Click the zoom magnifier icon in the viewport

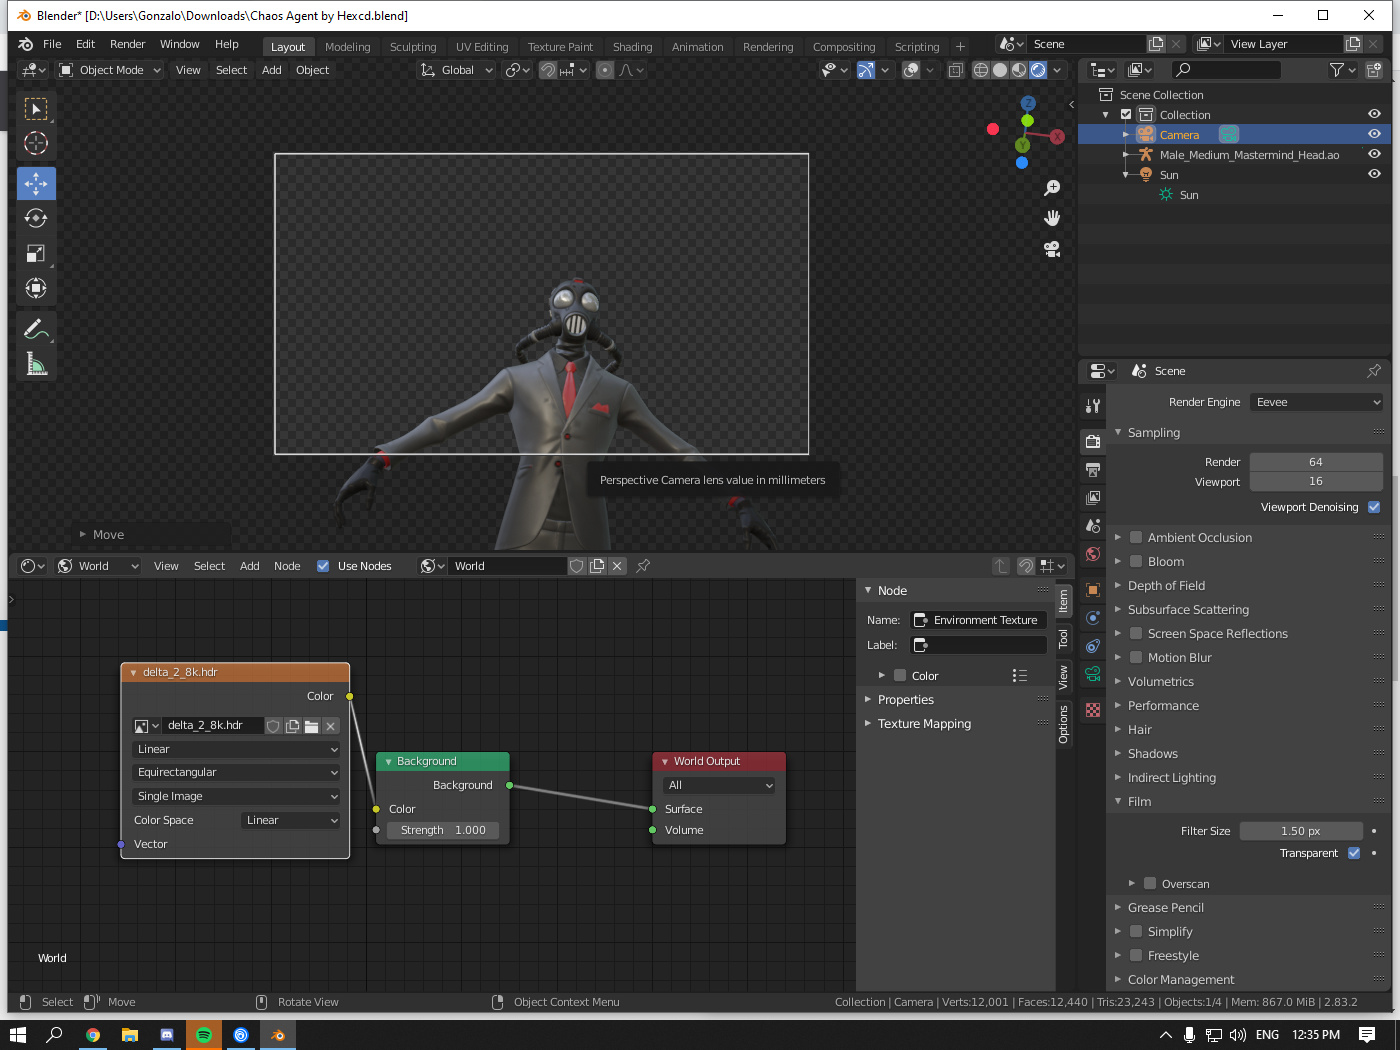click(x=1052, y=188)
